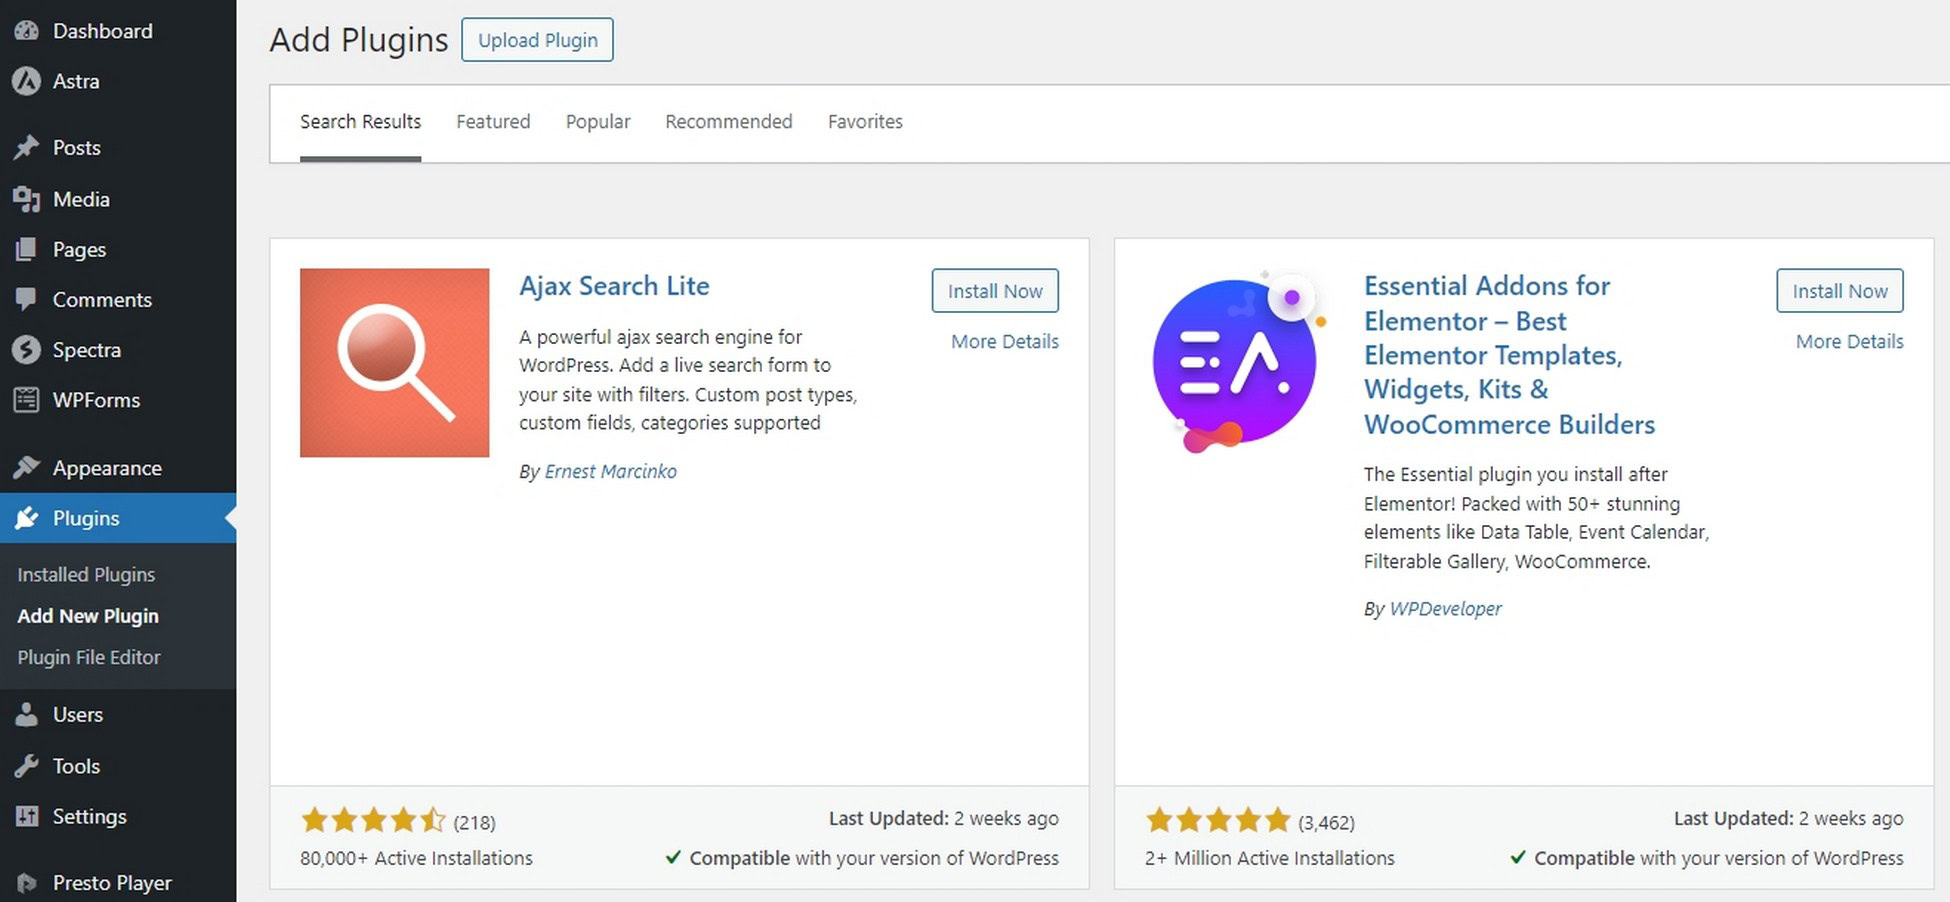The width and height of the screenshot is (1950, 902).
Task: Click the Plugins plug icon
Action: pos(26,518)
